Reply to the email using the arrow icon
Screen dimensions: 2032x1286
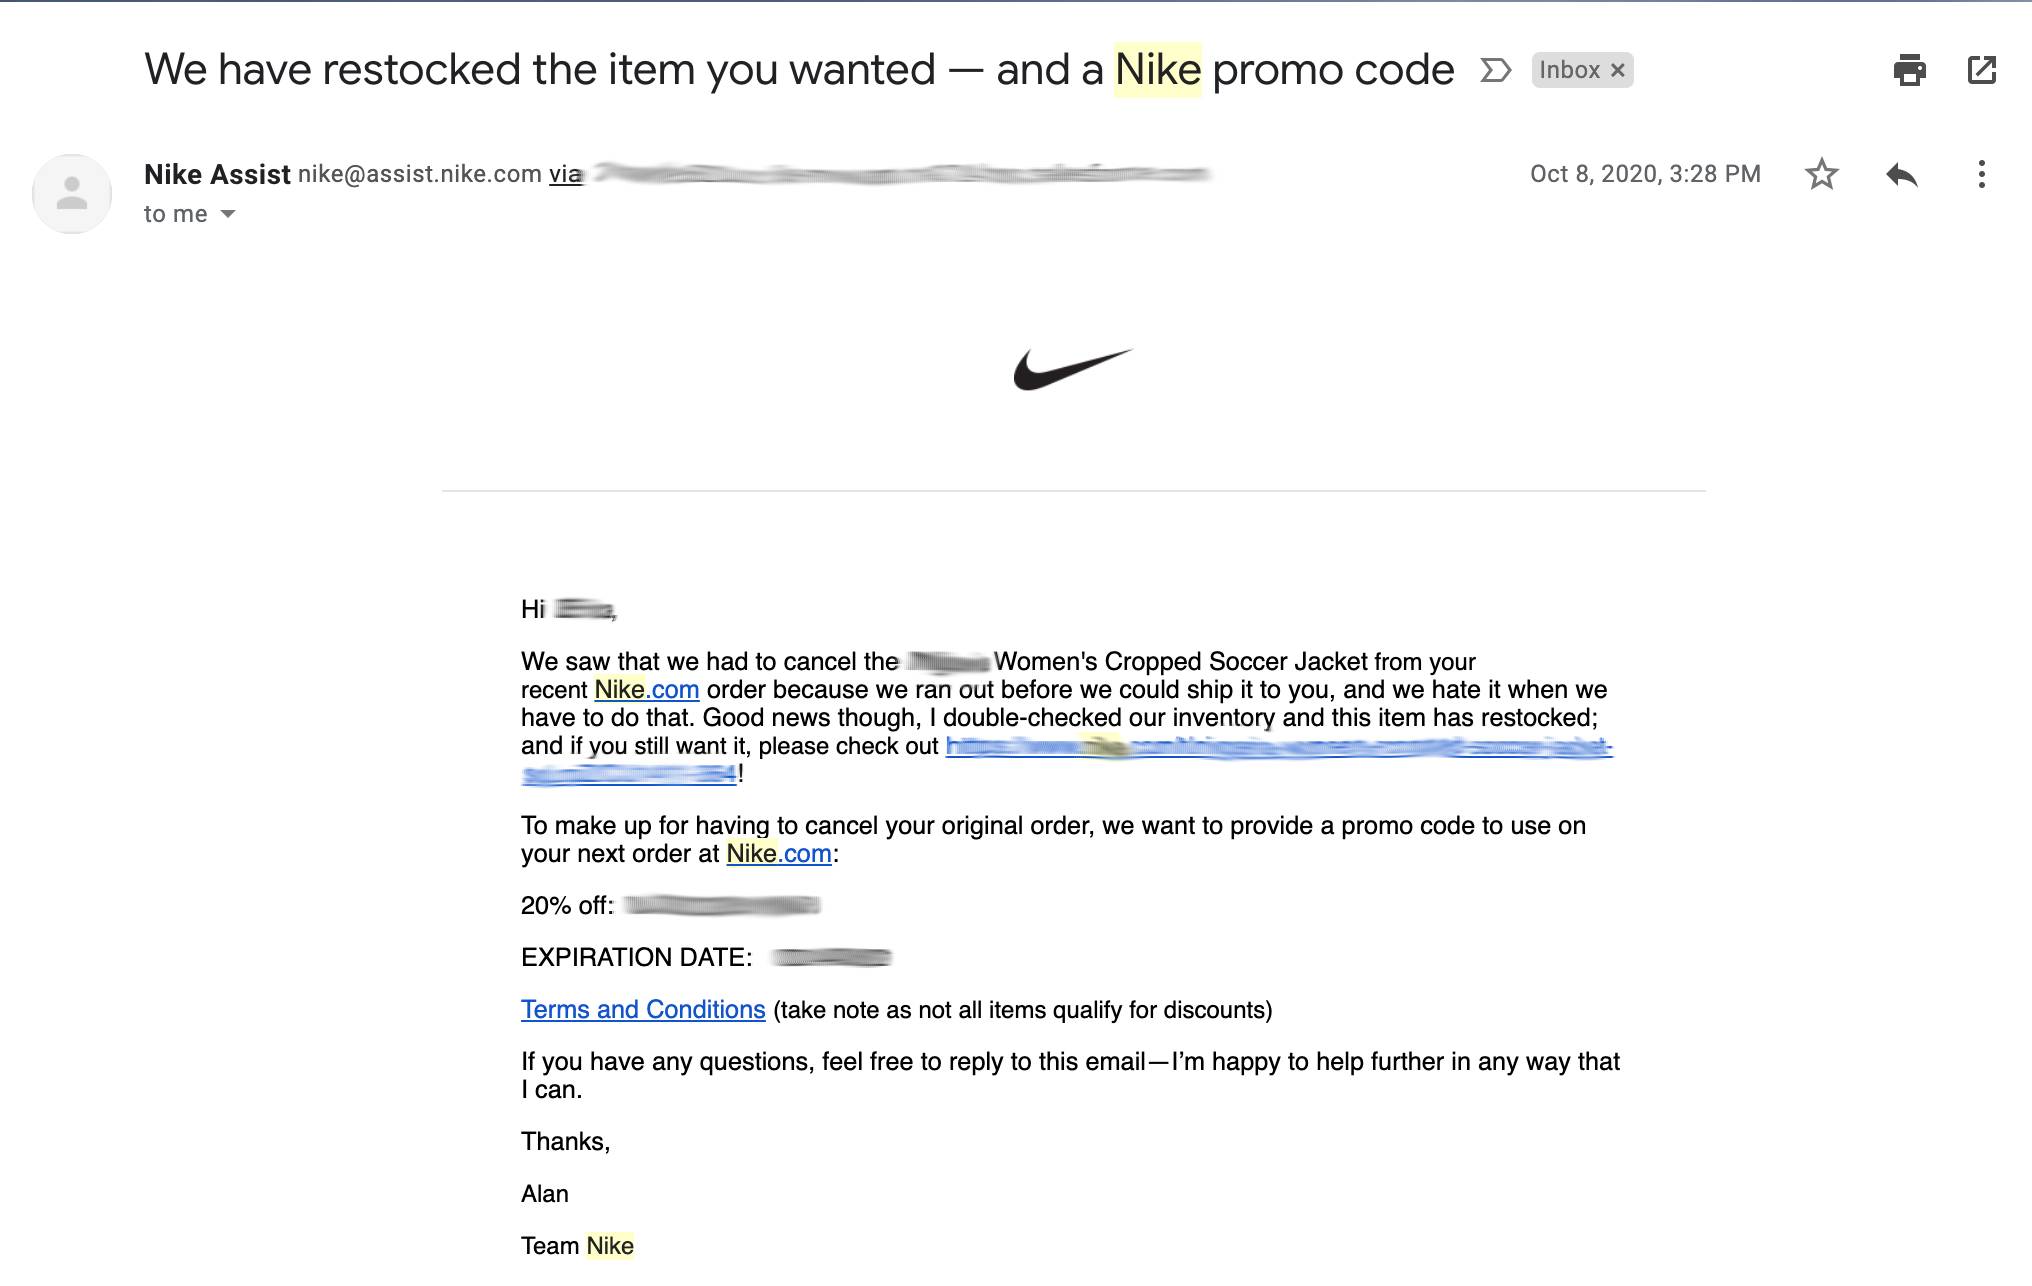click(1901, 175)
